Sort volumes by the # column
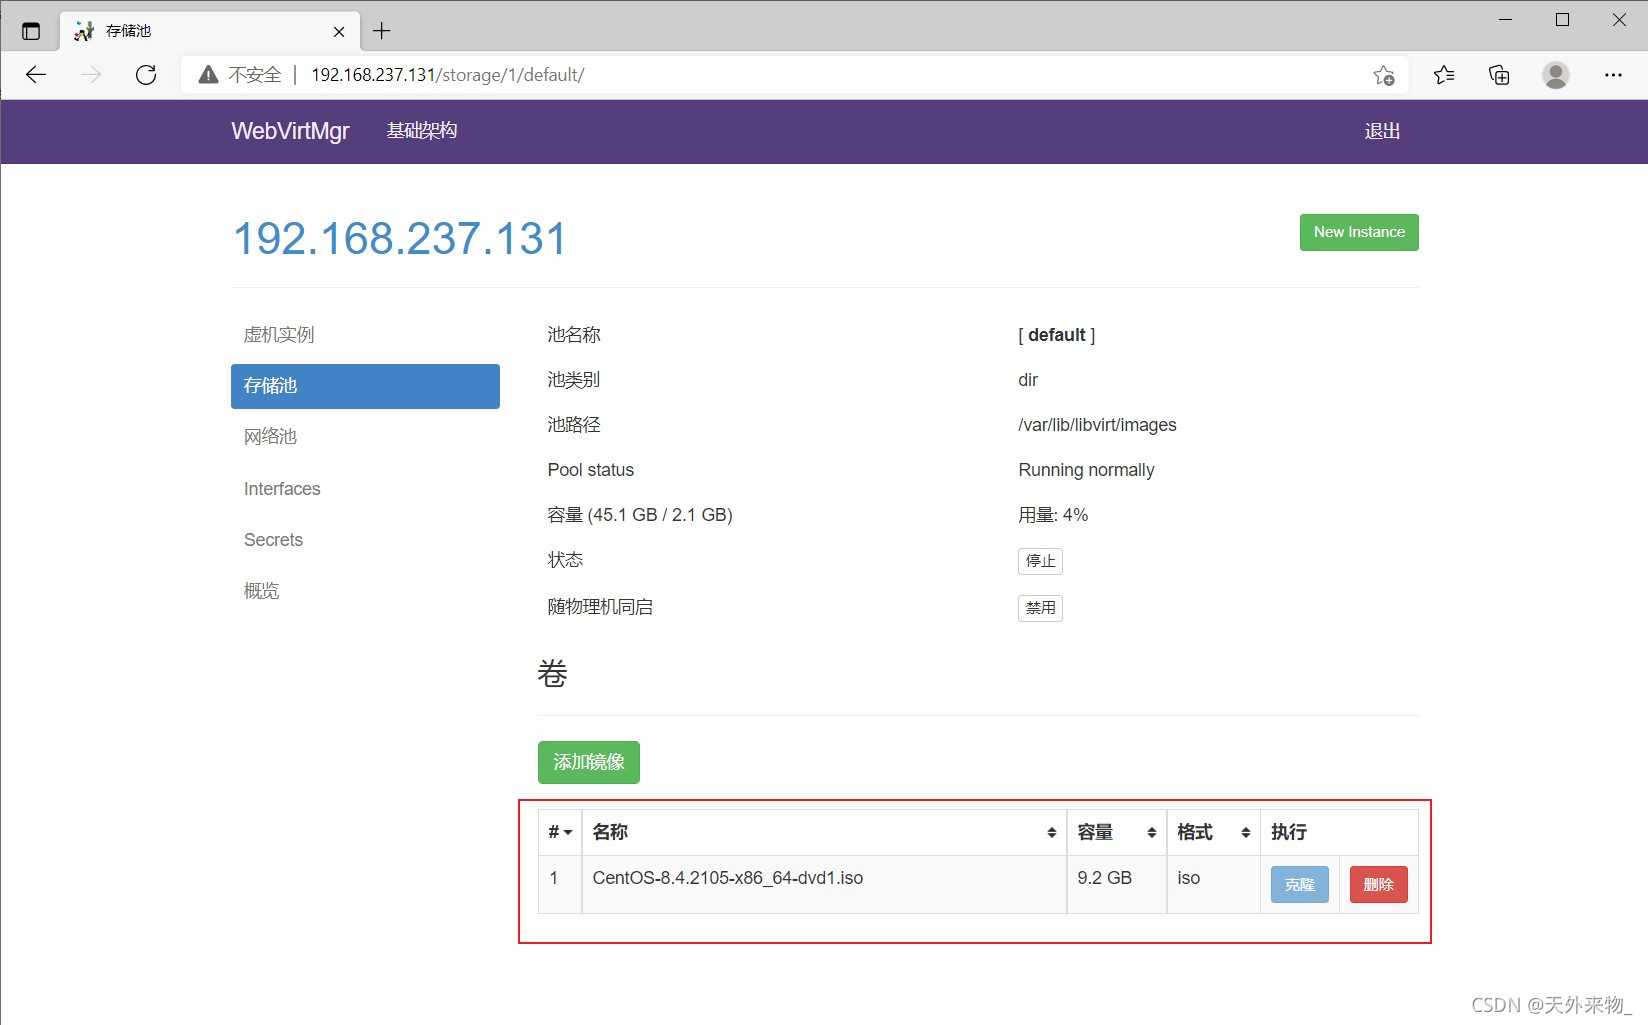The image size is (1648, 1025). point(560,832)
